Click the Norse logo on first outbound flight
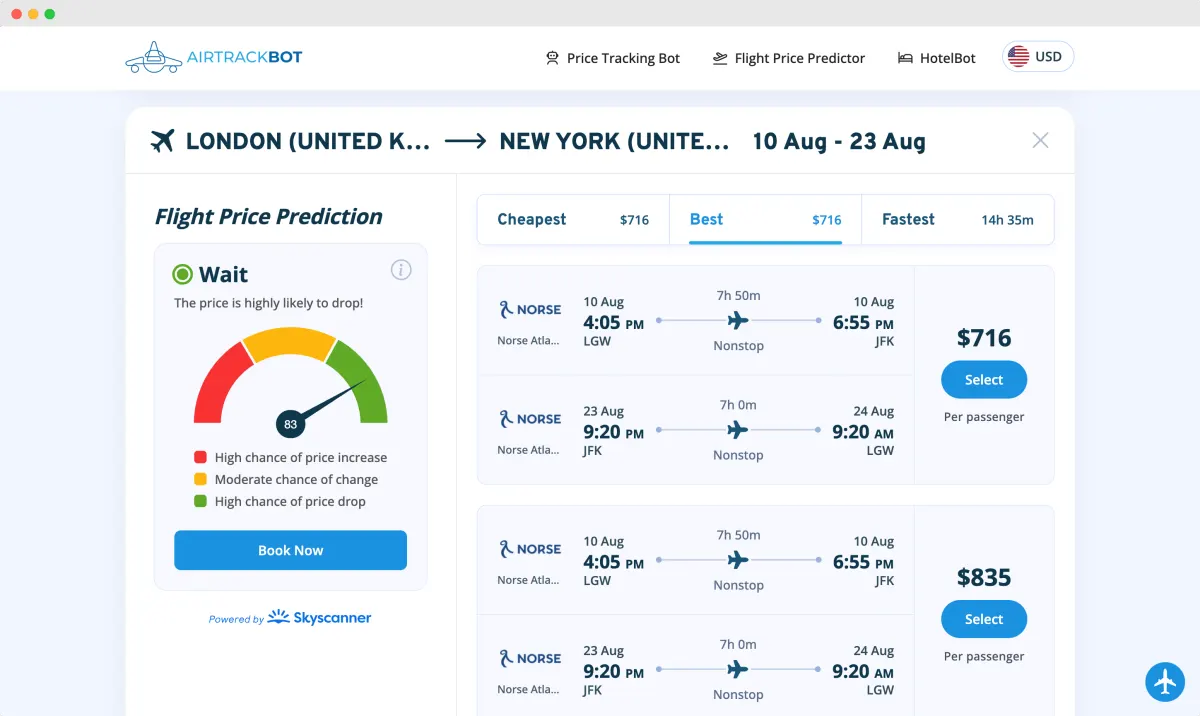Image resolution: width=1200 pixels, height=716 pixels. click(530, 310)
